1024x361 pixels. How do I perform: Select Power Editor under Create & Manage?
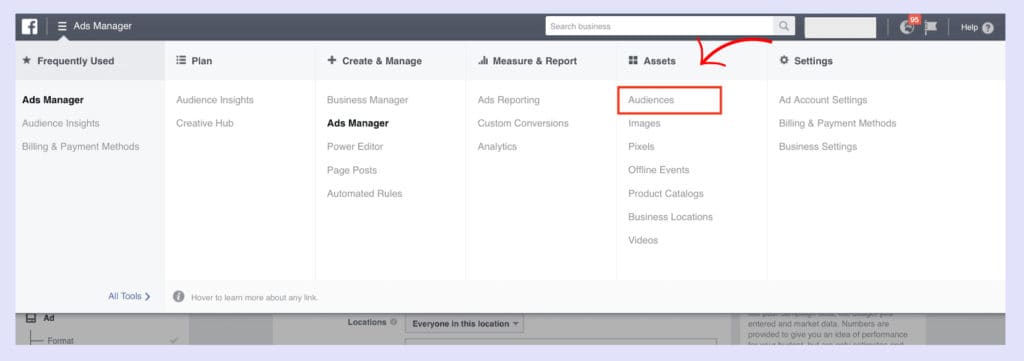(x=355, y=146)
